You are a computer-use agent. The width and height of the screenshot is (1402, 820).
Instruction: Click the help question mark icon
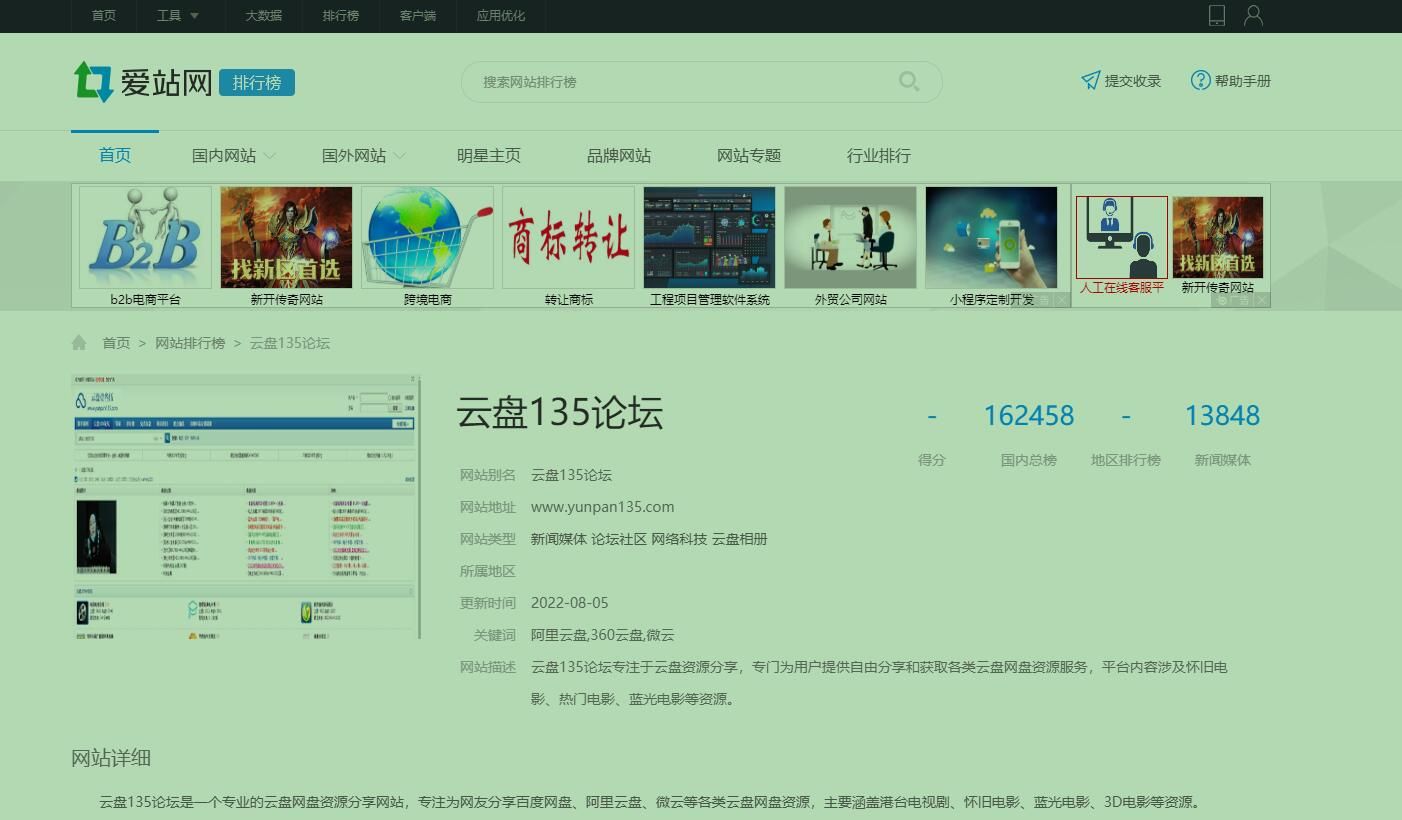1200,80
